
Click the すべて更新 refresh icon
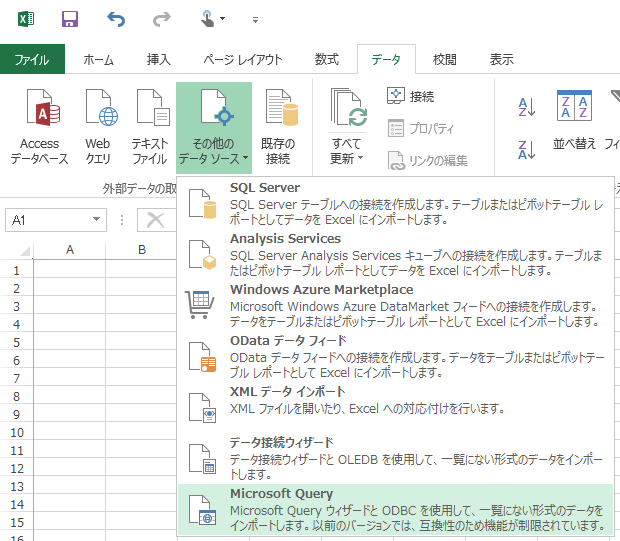point(348,108)
